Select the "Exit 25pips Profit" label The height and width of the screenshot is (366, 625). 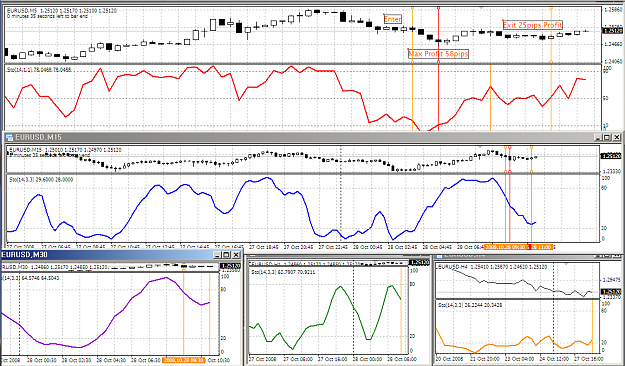coord(532,25)
